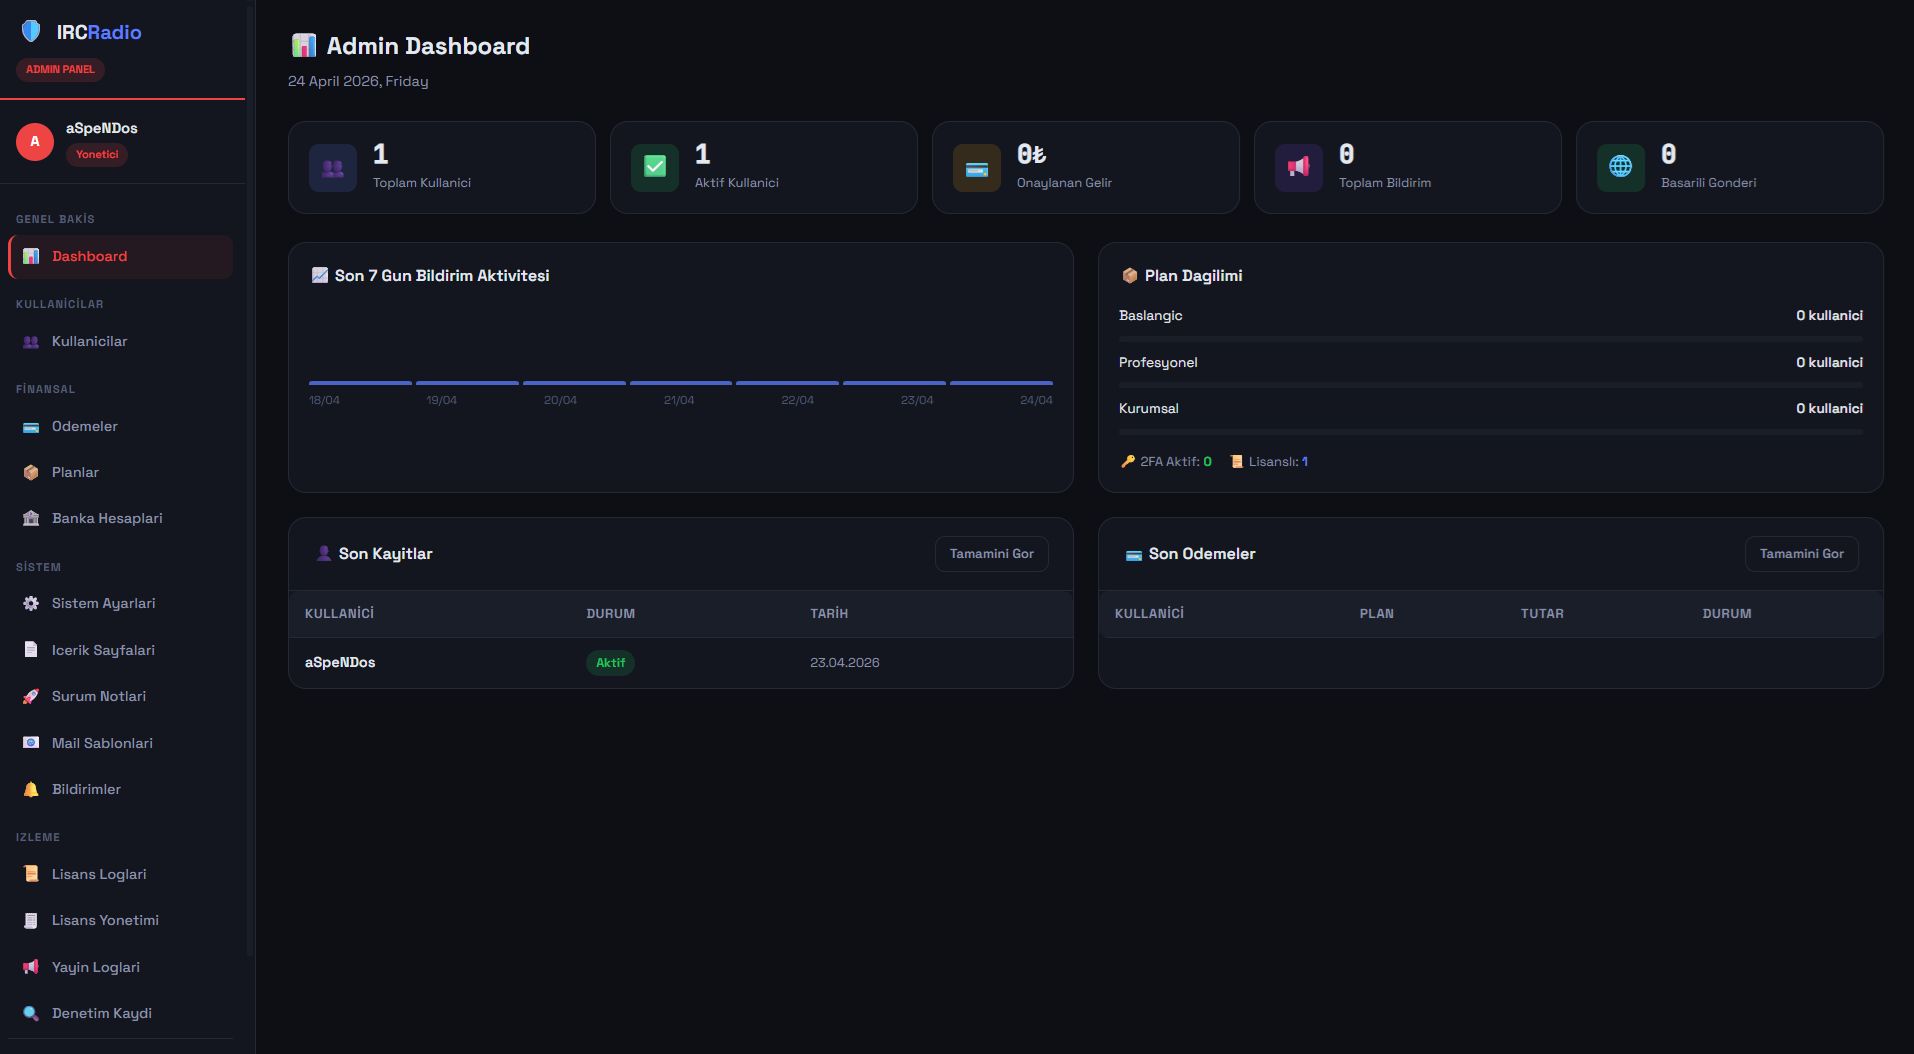
Task: Click the Toplam Kullanici users icon
Action: (333, 168)
